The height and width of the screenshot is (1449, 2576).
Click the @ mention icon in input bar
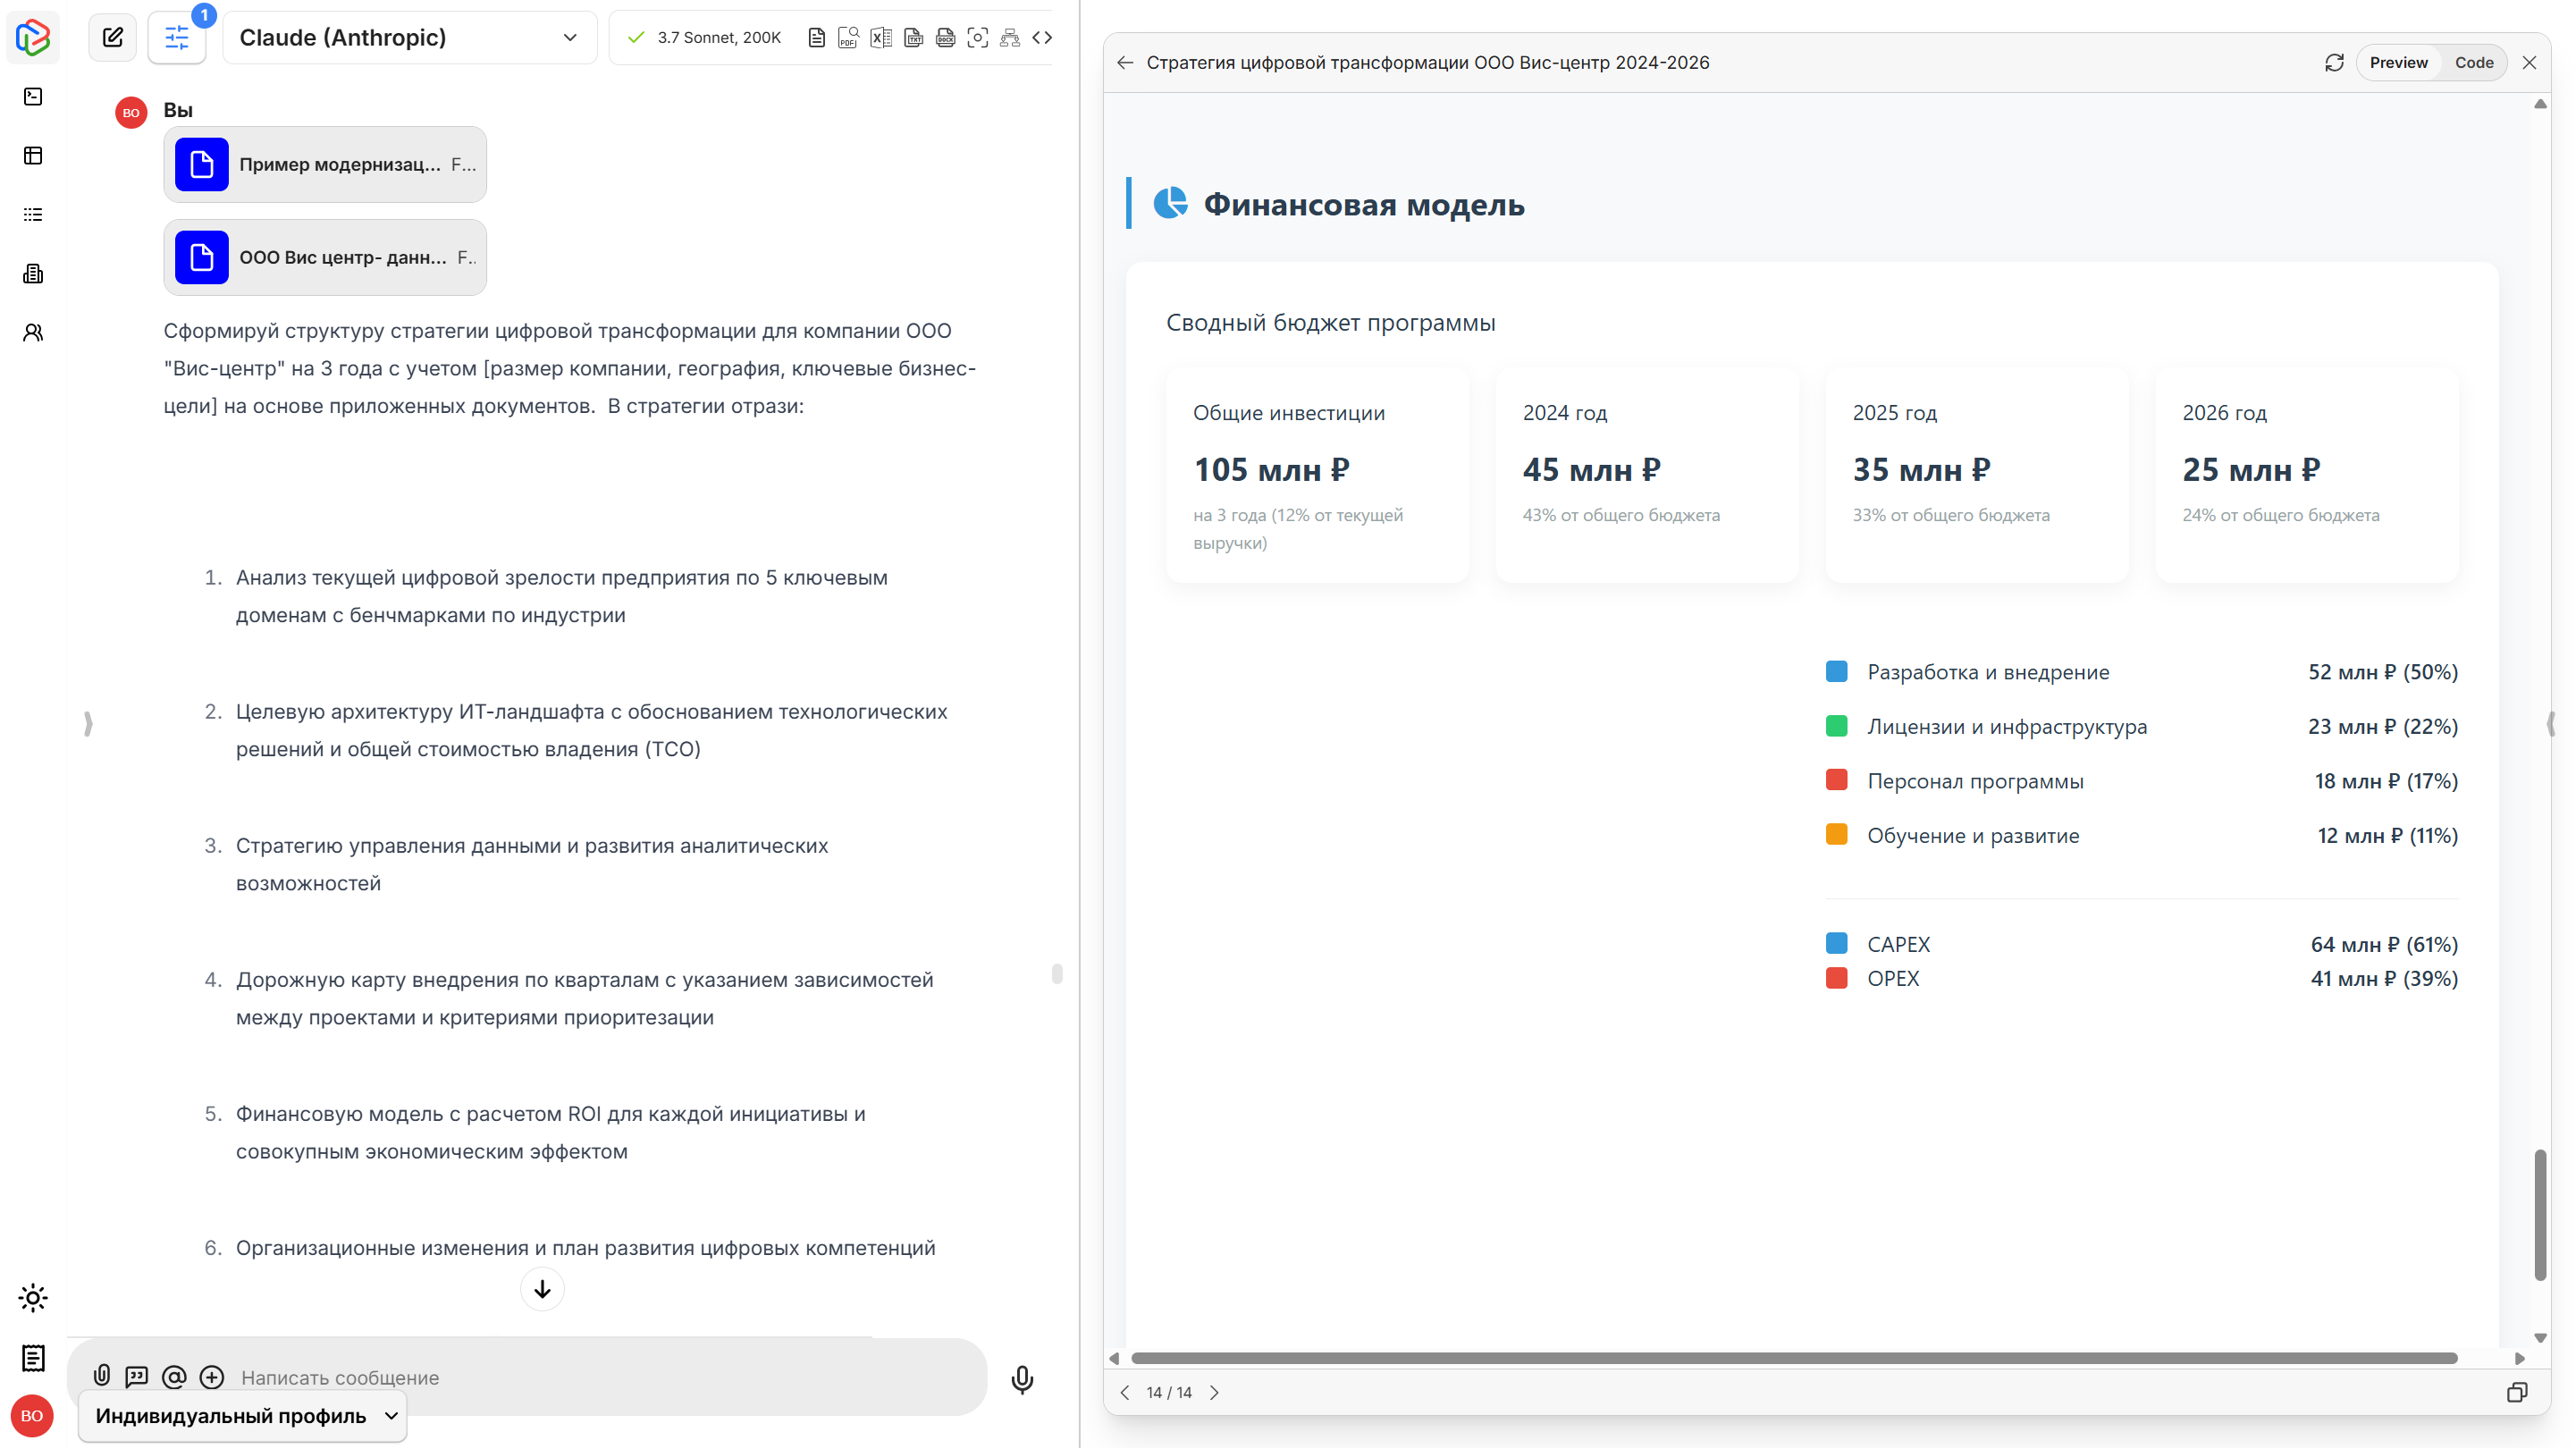click(174, 1377)
